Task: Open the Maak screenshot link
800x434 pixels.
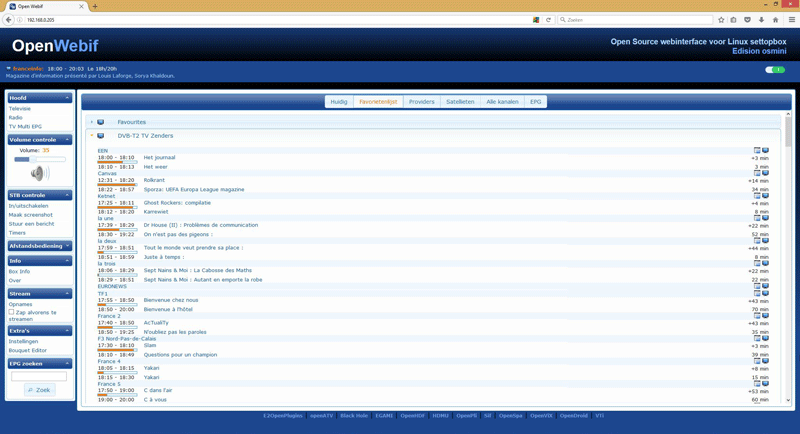Action: point(31,215)
